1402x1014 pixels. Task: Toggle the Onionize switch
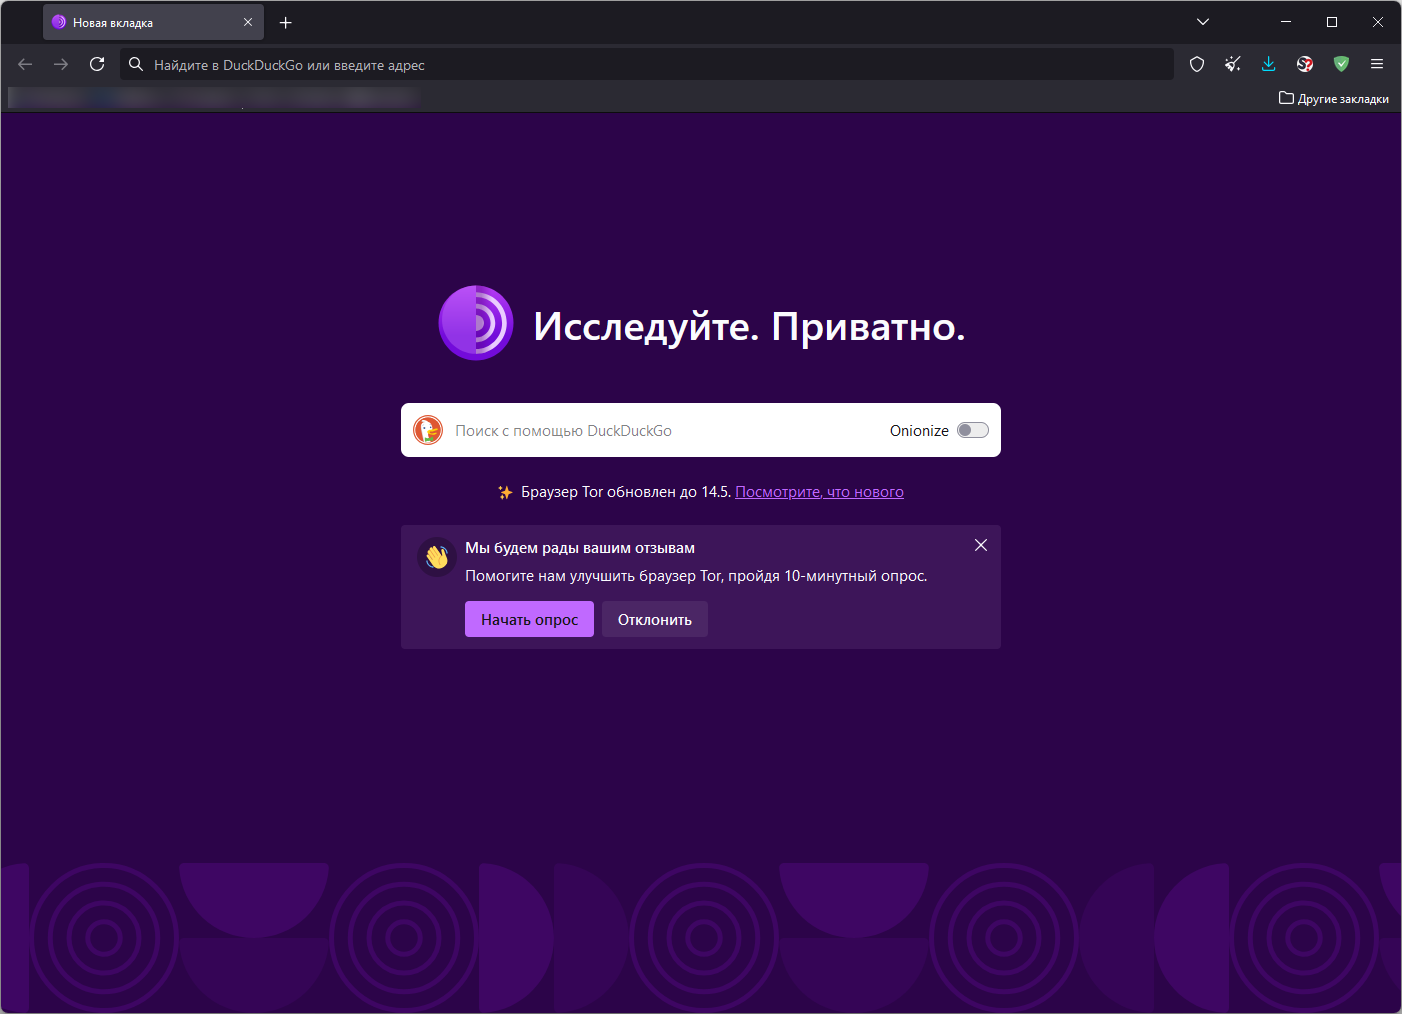click(x=973, y=430)
